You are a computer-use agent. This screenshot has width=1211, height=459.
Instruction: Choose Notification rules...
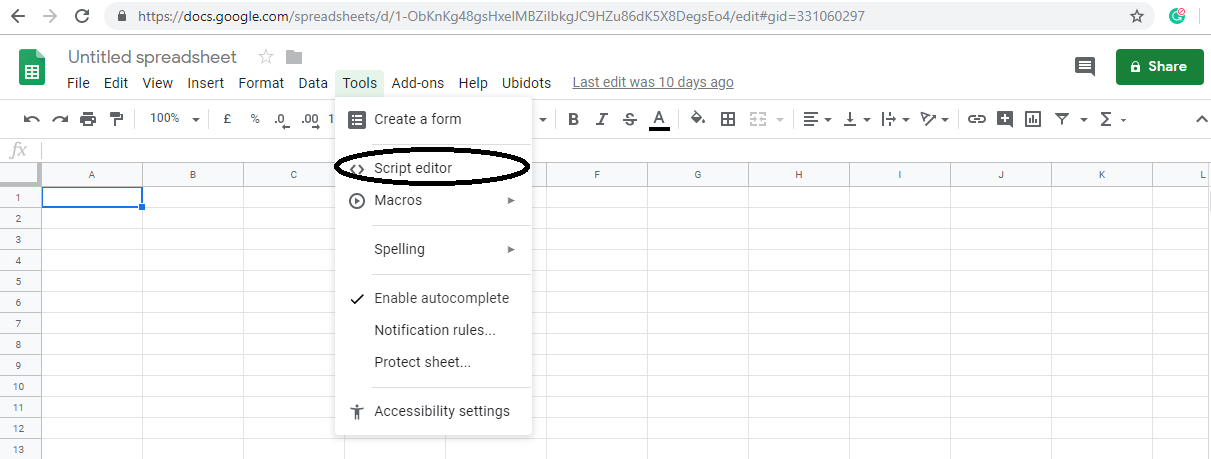tap(433, 330)
